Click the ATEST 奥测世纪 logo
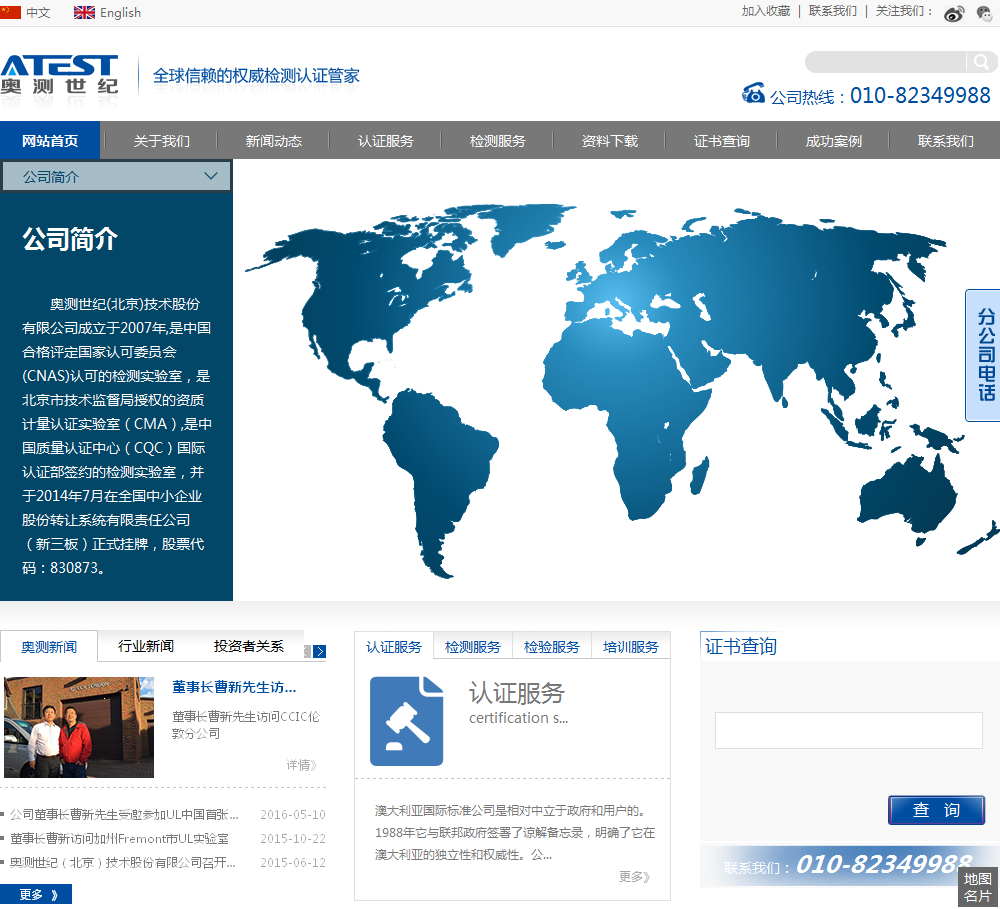Screen dimensions: 1000x909 59,75
